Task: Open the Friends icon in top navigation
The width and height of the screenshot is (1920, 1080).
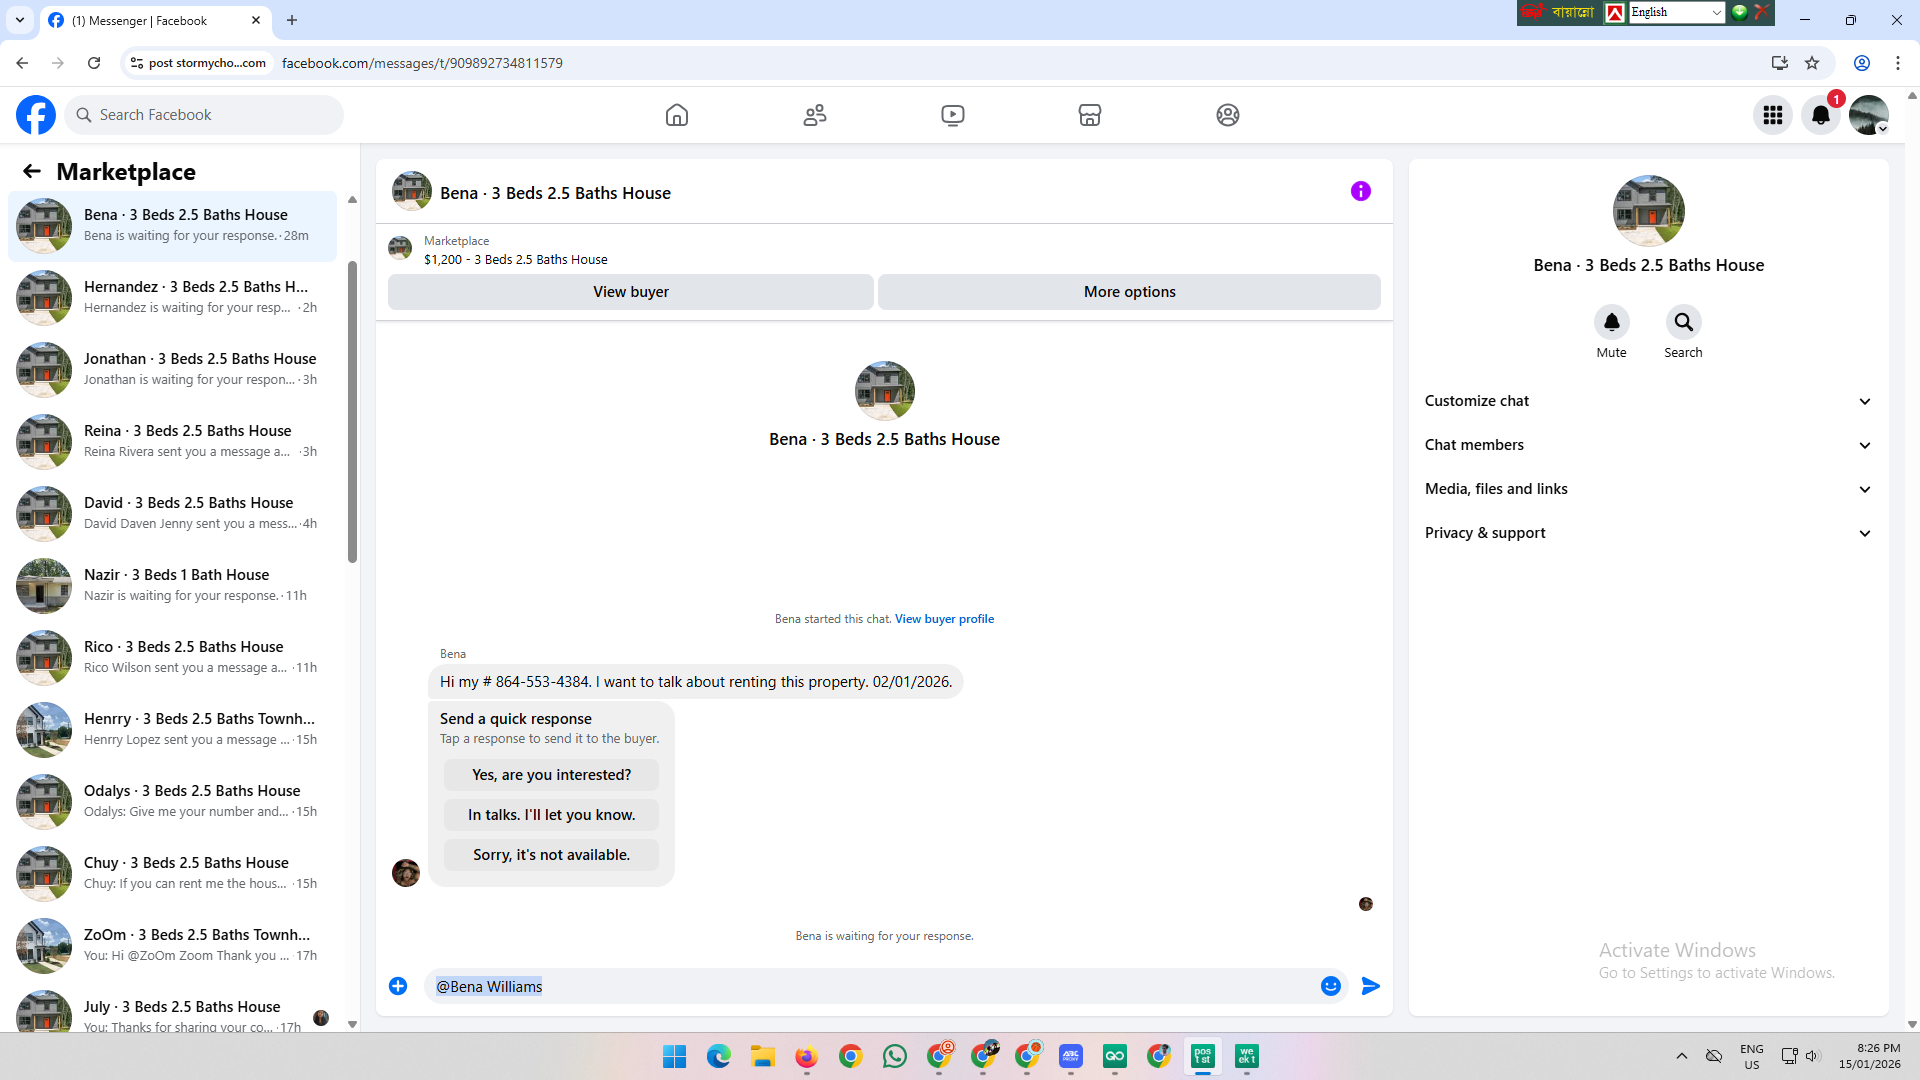Action: pos(815,115)
